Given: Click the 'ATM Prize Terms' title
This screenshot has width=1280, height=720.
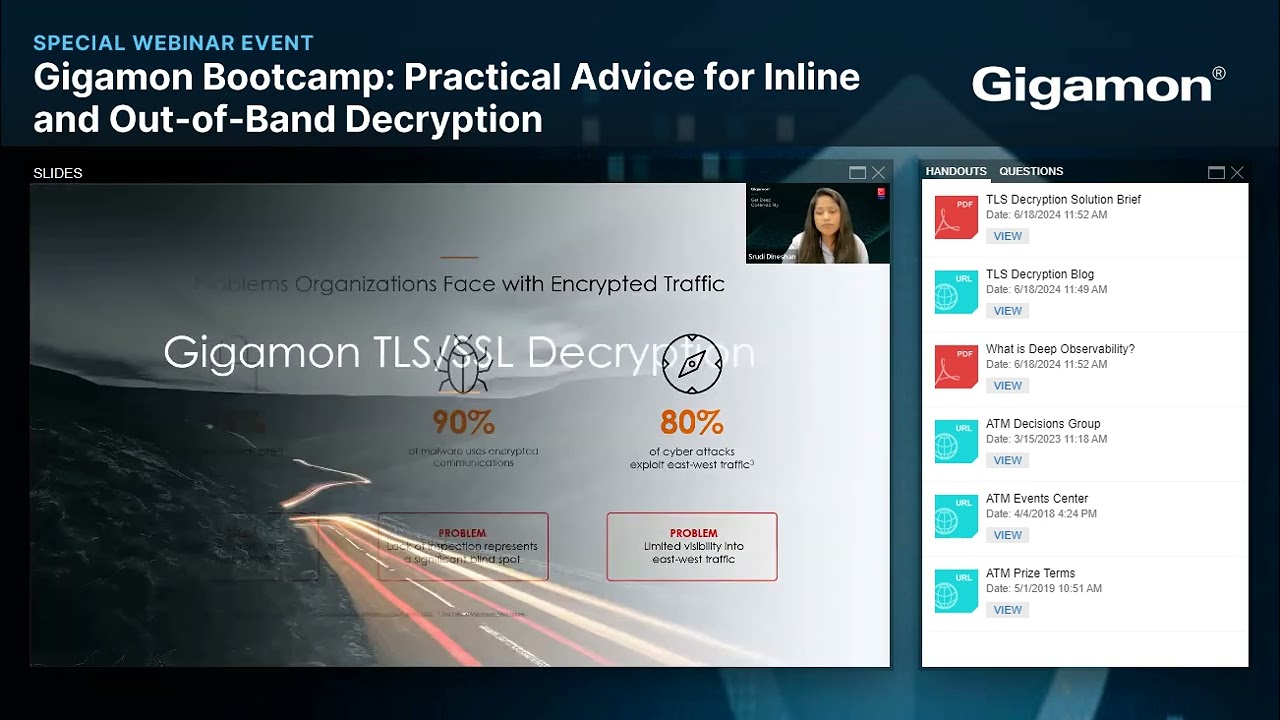Looking at the screenshot, I should pos(1030,573).
